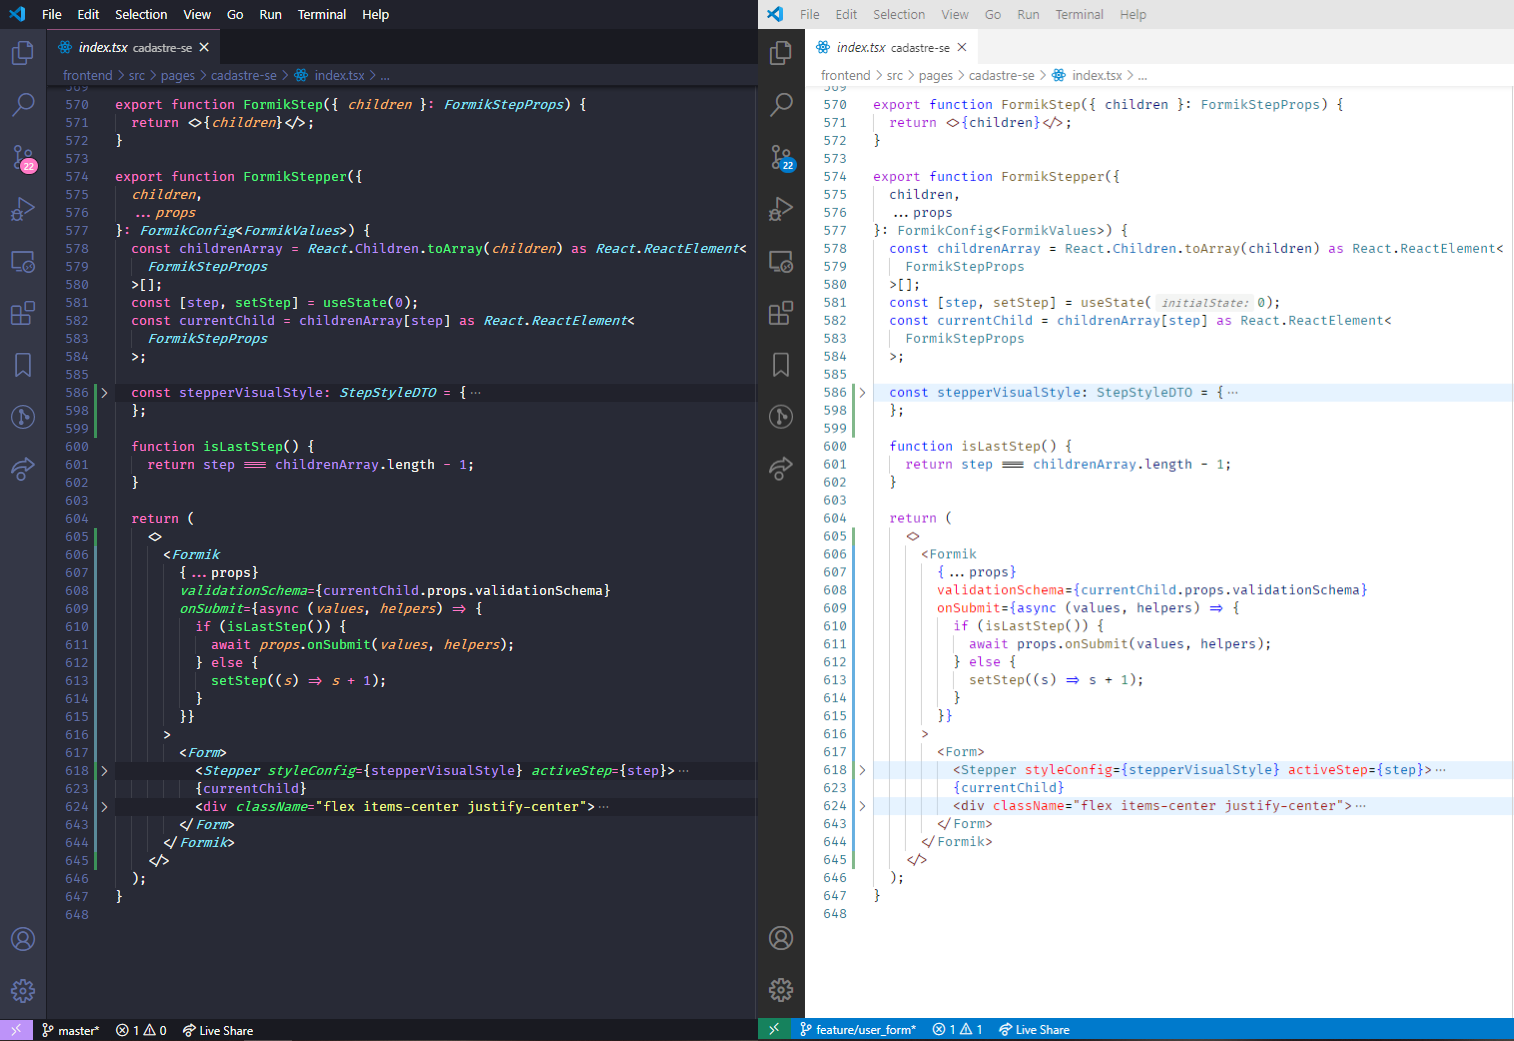Click the purple remote indicator in dark status bar
Viewport: 1514px width, 1041px height.
tap(16, 1030)
